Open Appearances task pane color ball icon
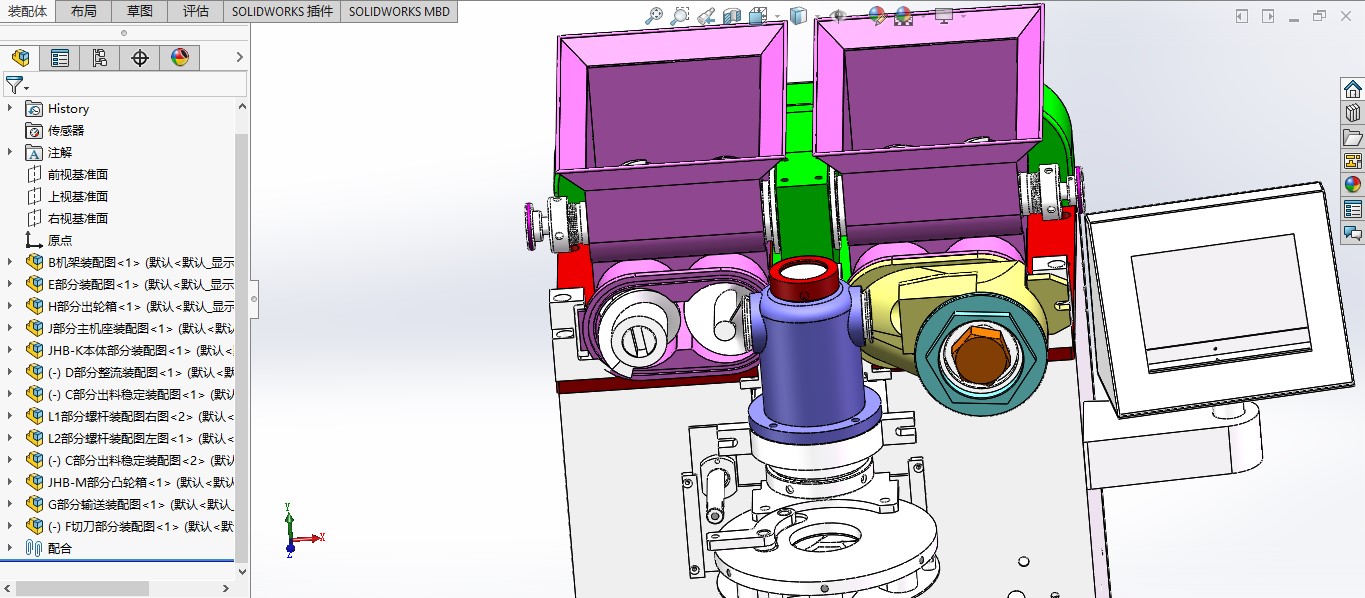The width and height of the screenshot is (1365, 598). tap(1353, 185)
